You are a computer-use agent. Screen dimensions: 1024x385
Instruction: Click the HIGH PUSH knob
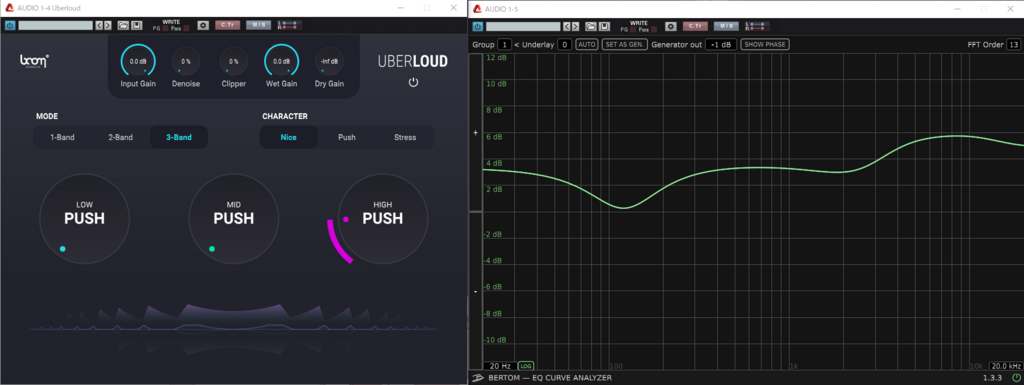(383, 219)
